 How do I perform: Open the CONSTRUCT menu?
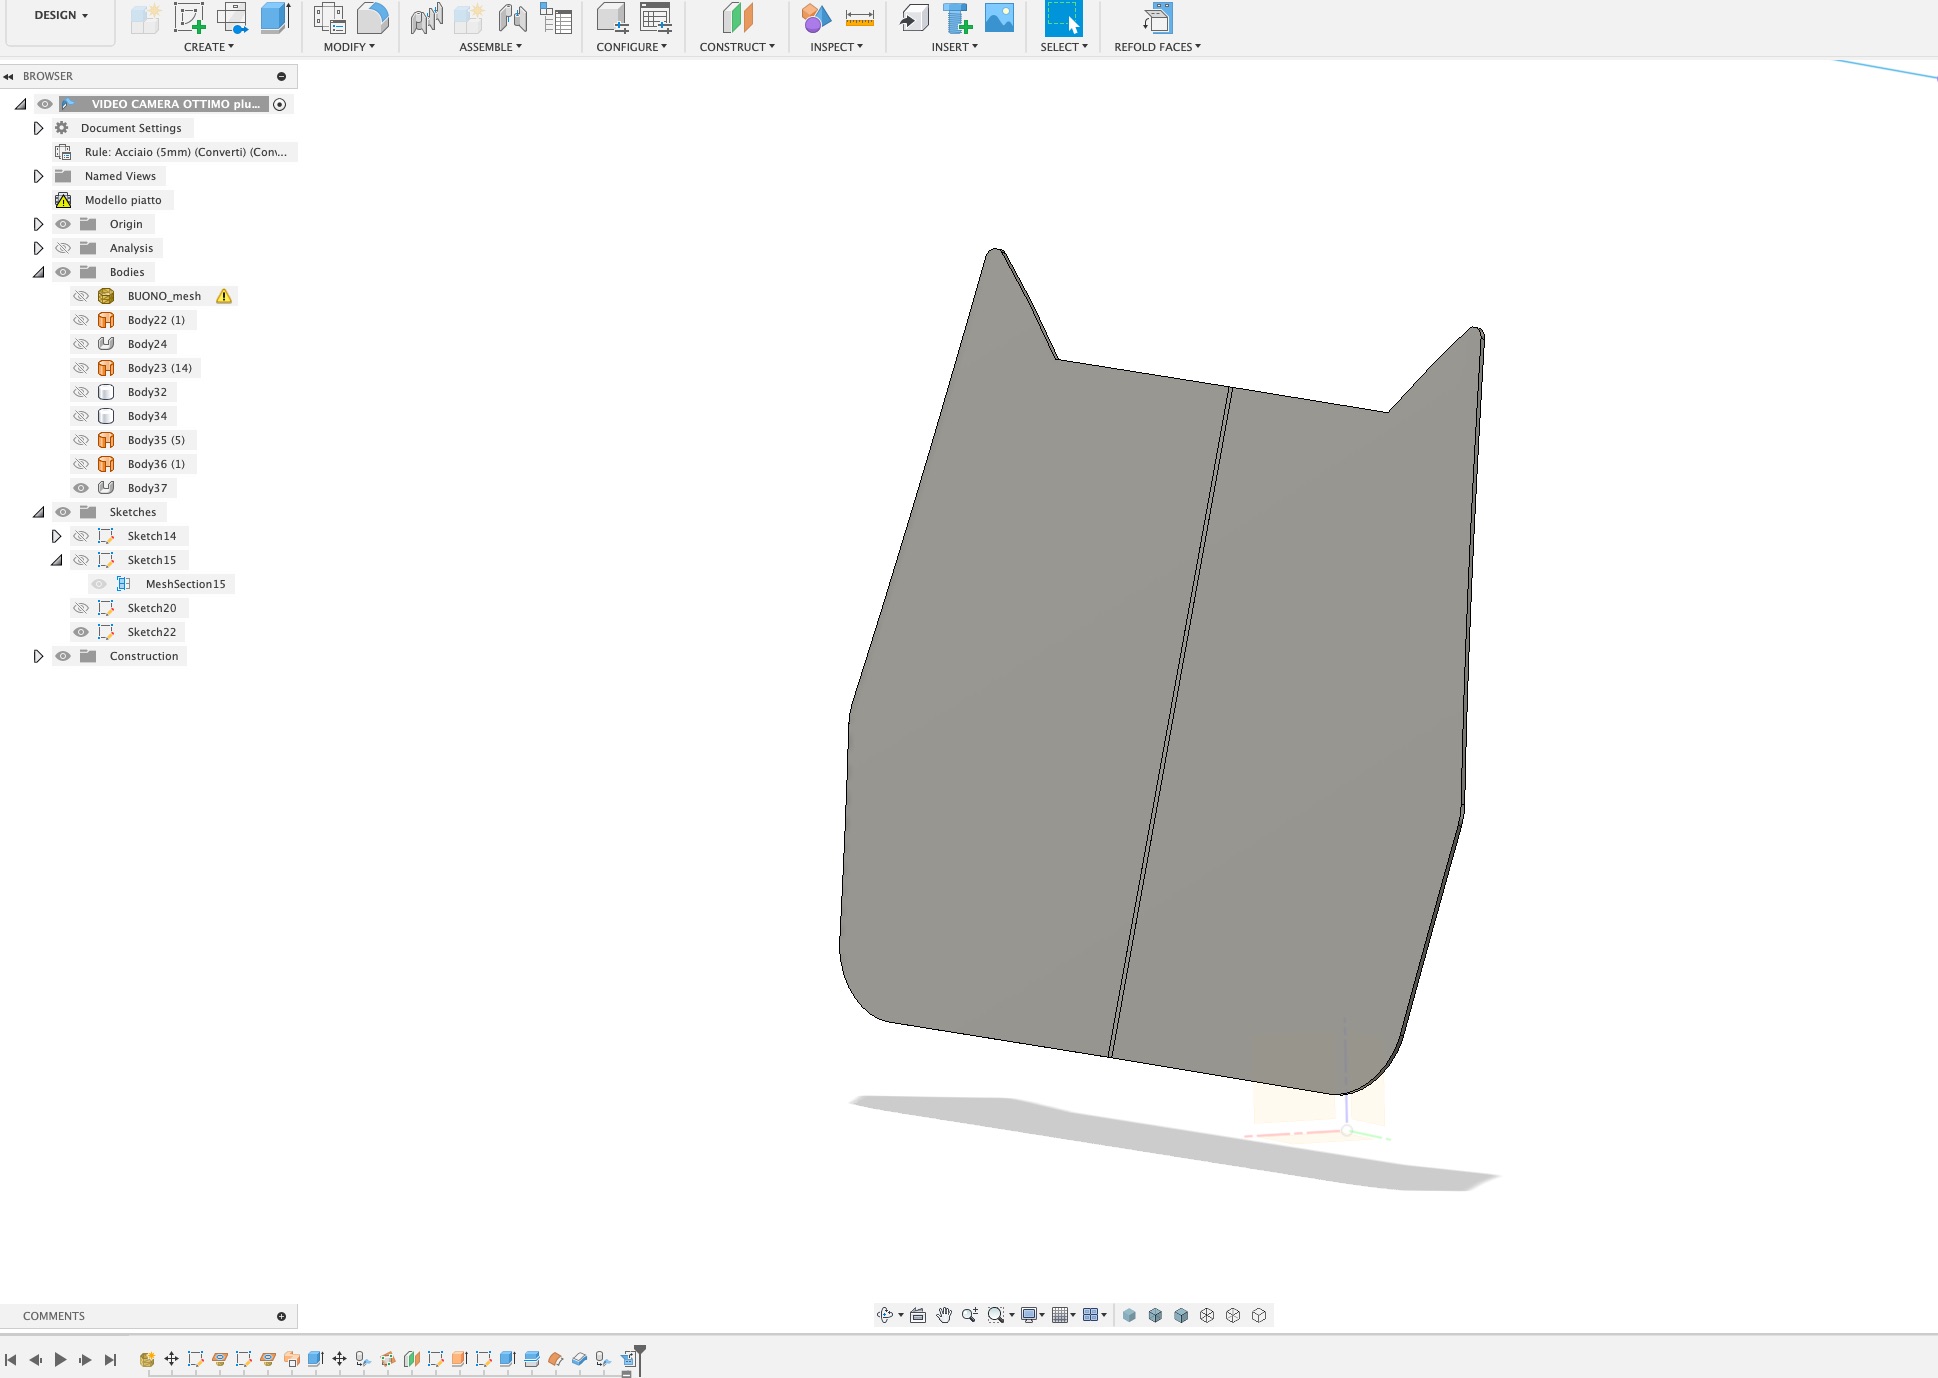pos(737,46)
